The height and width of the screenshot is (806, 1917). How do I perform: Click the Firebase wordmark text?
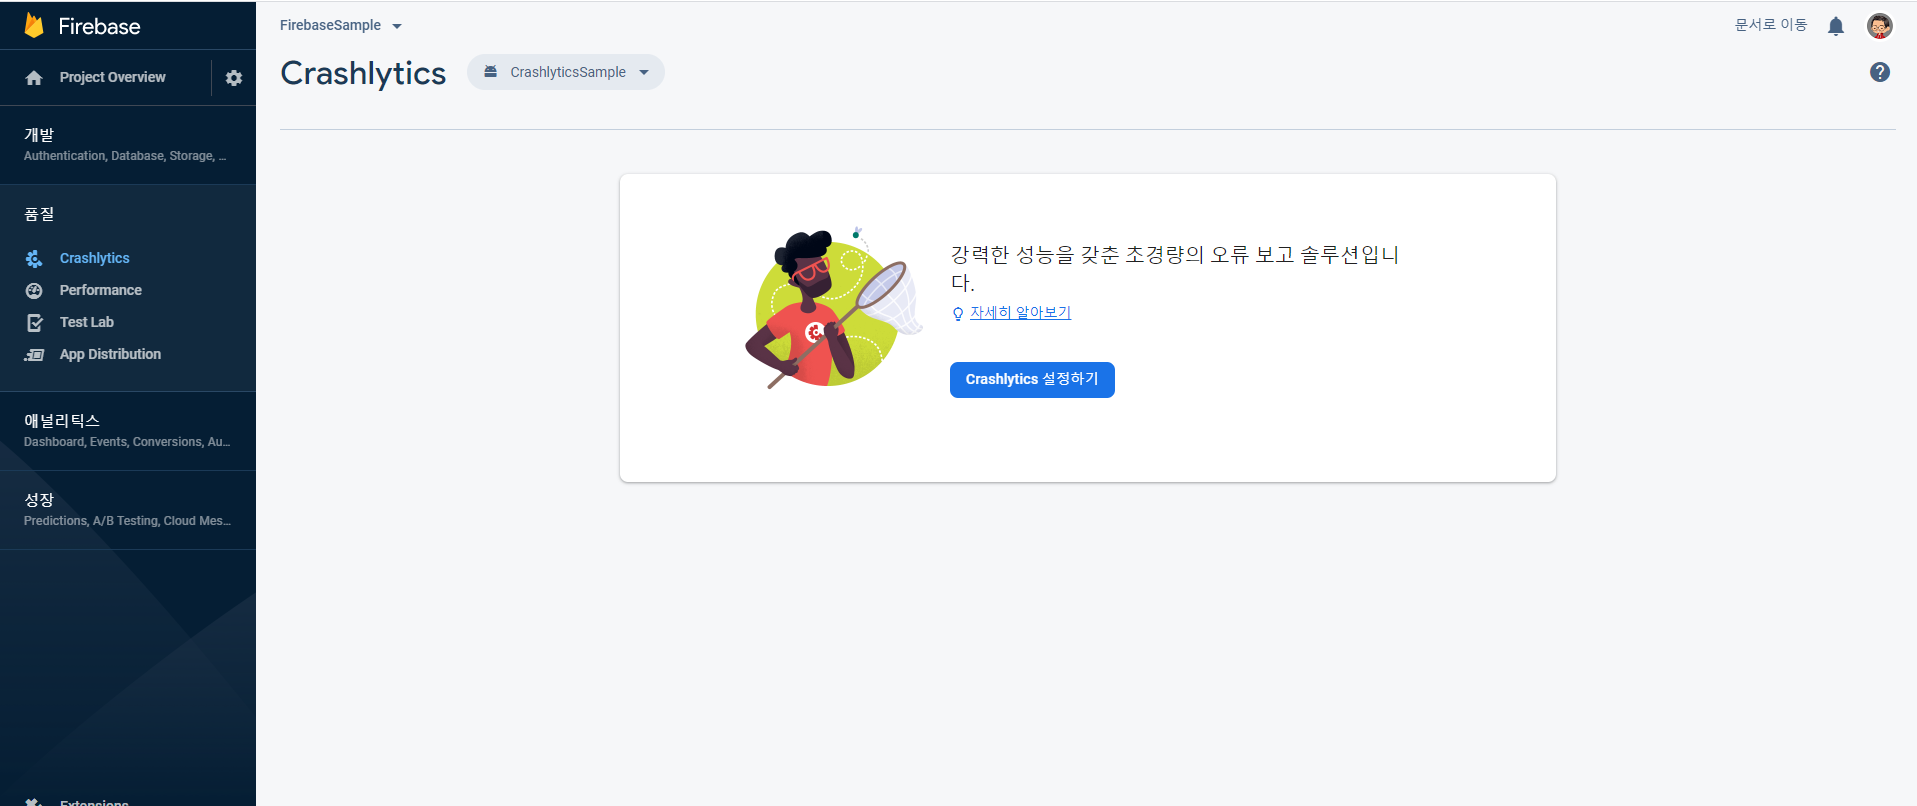(99, 26)
